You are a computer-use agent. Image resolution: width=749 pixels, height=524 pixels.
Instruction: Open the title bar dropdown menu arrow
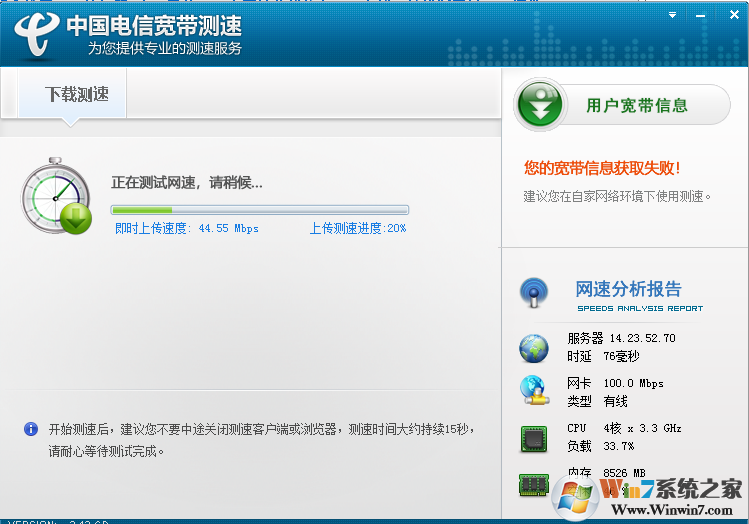[x=672, y=15]
